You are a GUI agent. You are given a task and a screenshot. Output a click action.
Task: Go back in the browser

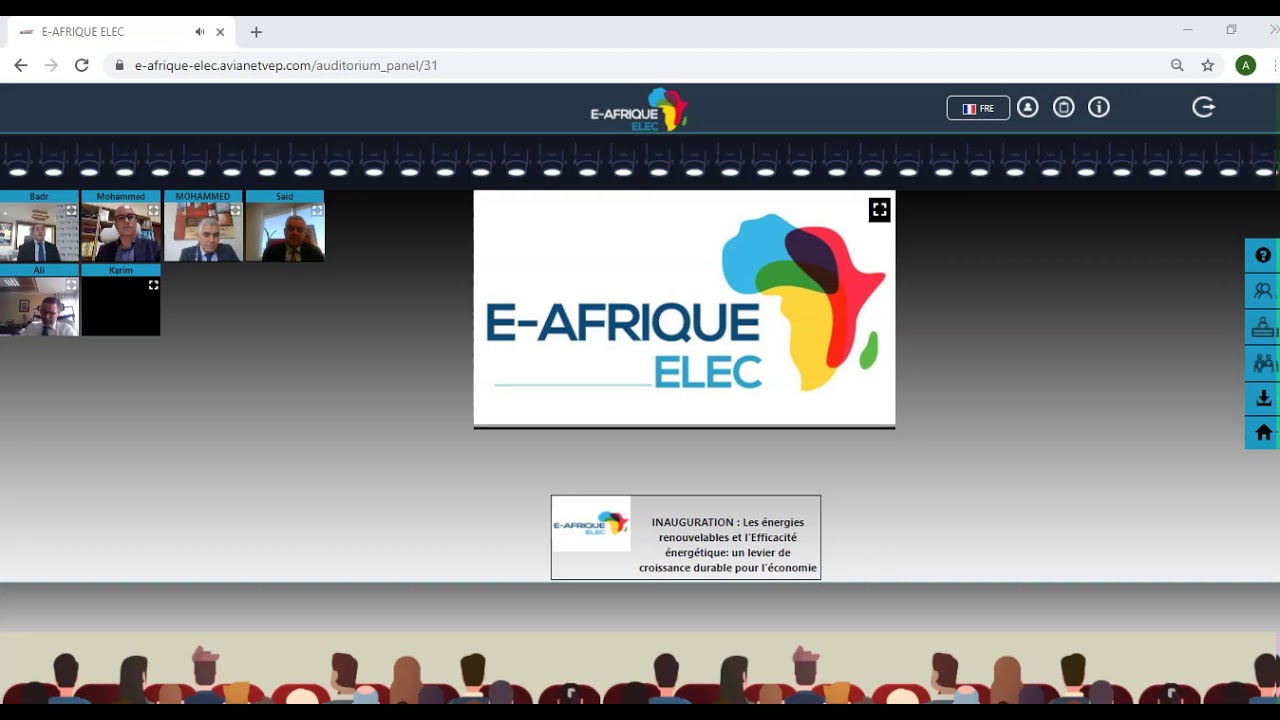(21, 65)
